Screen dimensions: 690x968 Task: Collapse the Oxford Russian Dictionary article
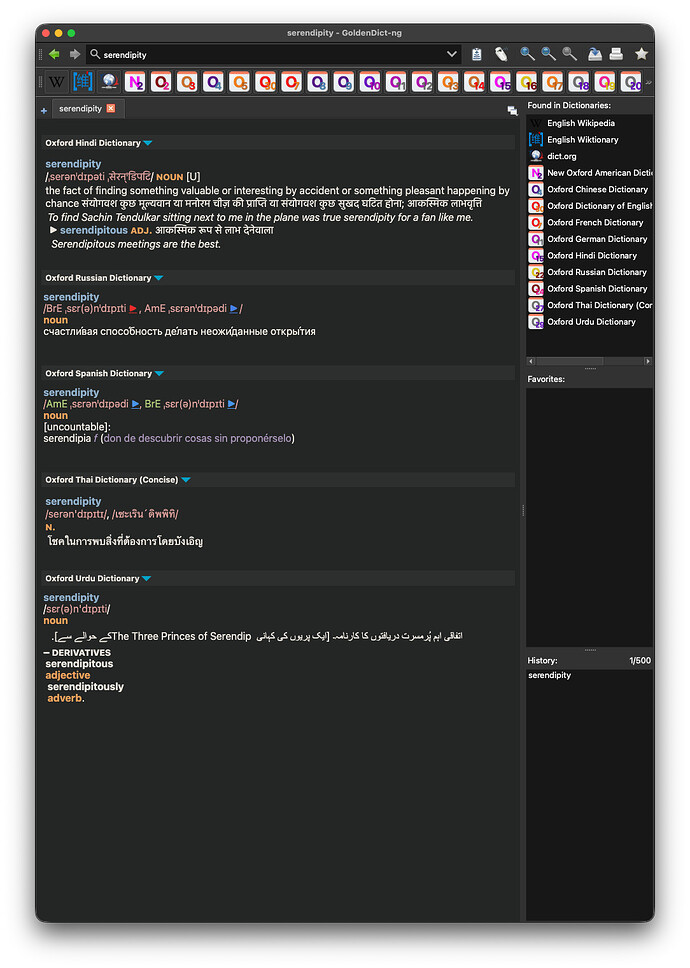[x=159, y=278]
